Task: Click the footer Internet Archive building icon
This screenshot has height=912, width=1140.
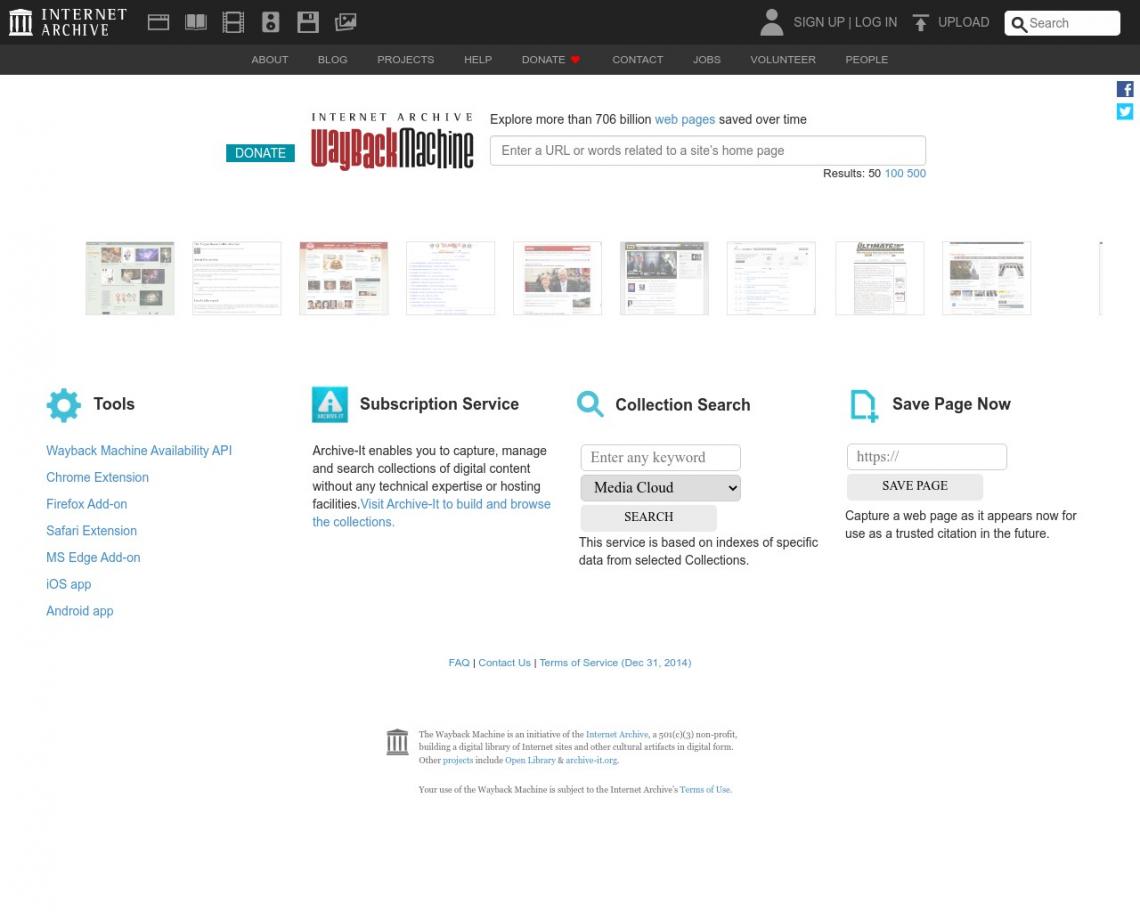Action: [x=397, y=742]
